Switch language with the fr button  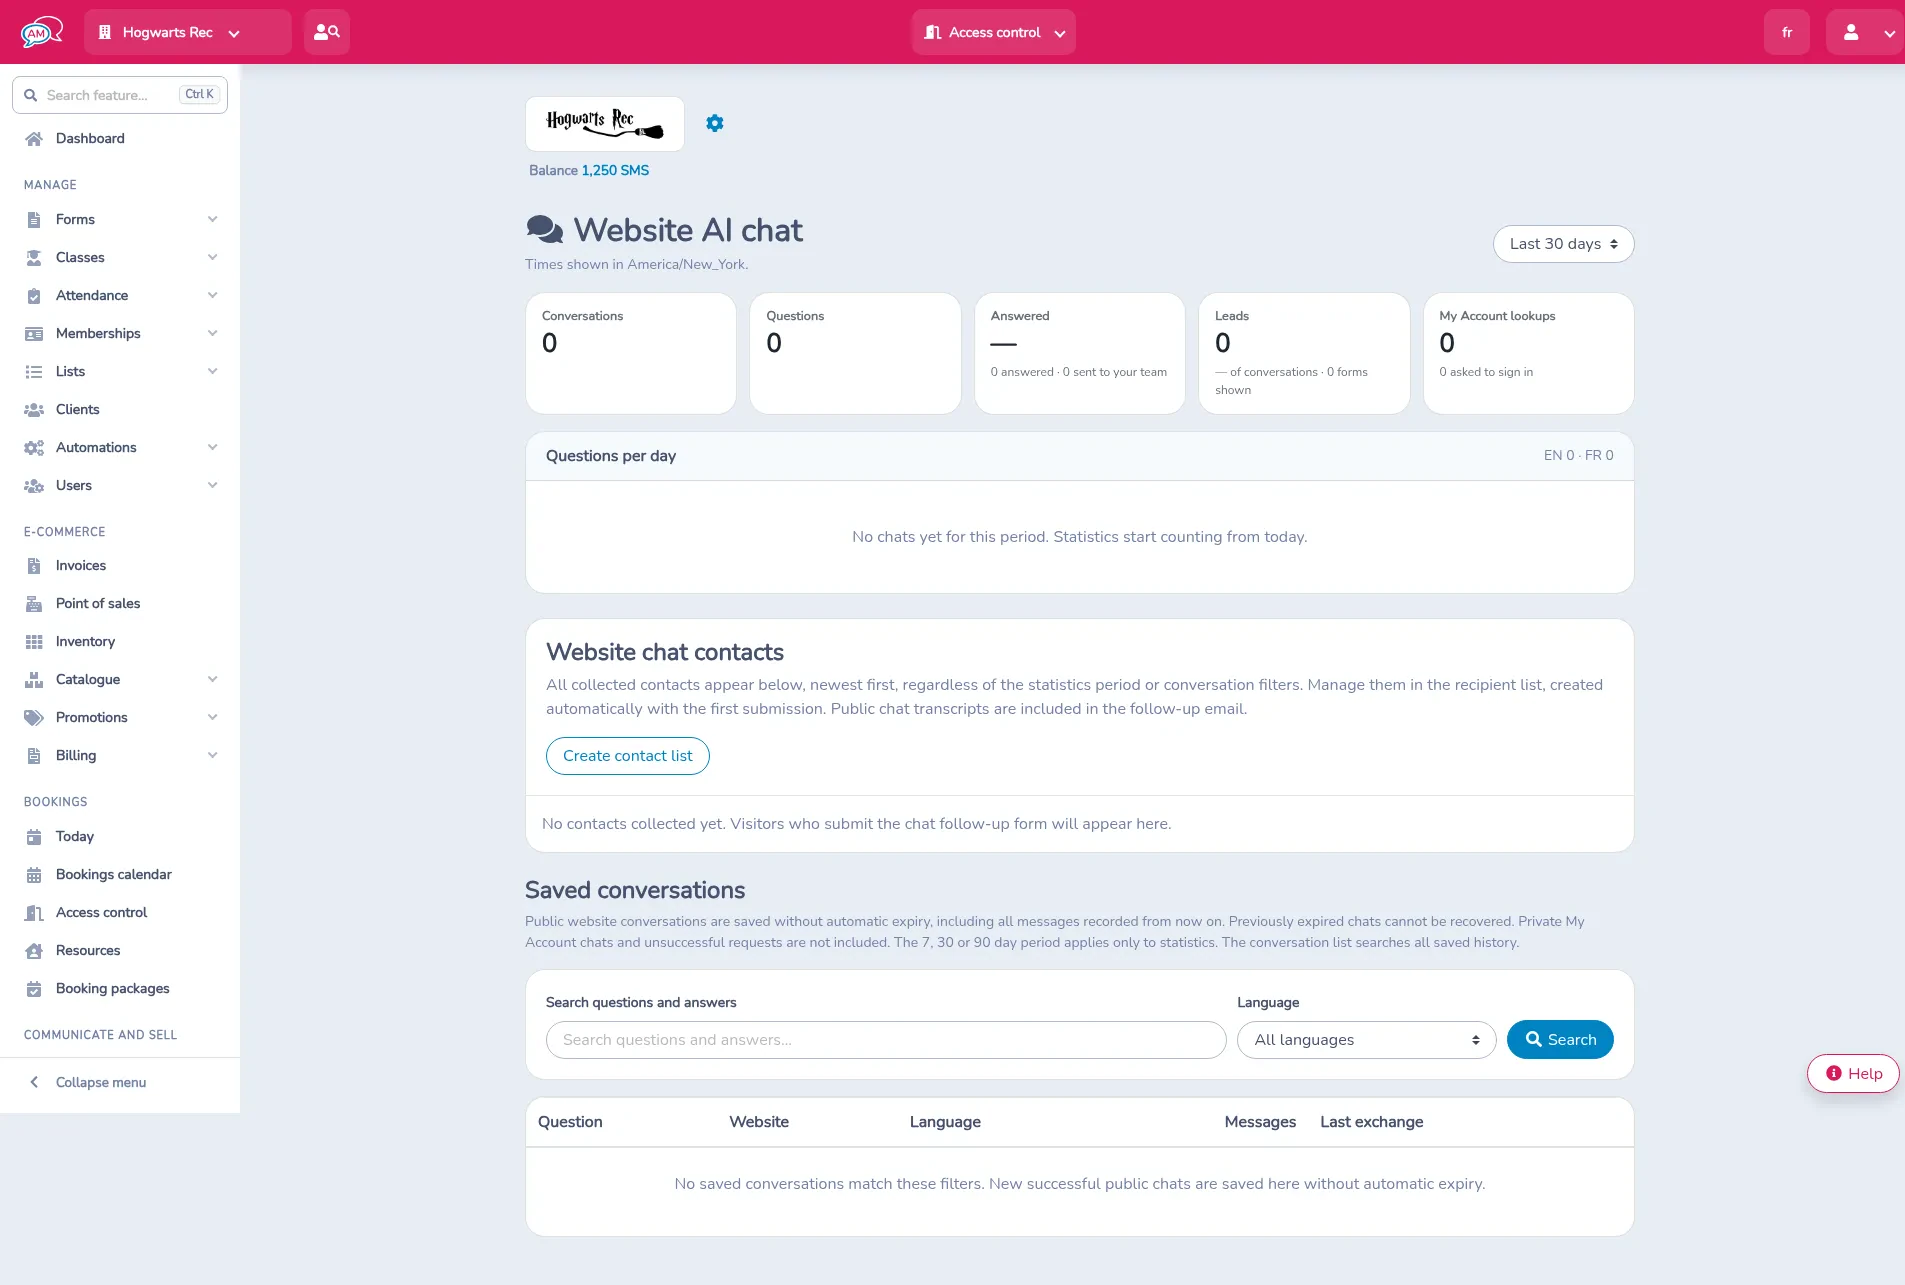[1787, 32]
